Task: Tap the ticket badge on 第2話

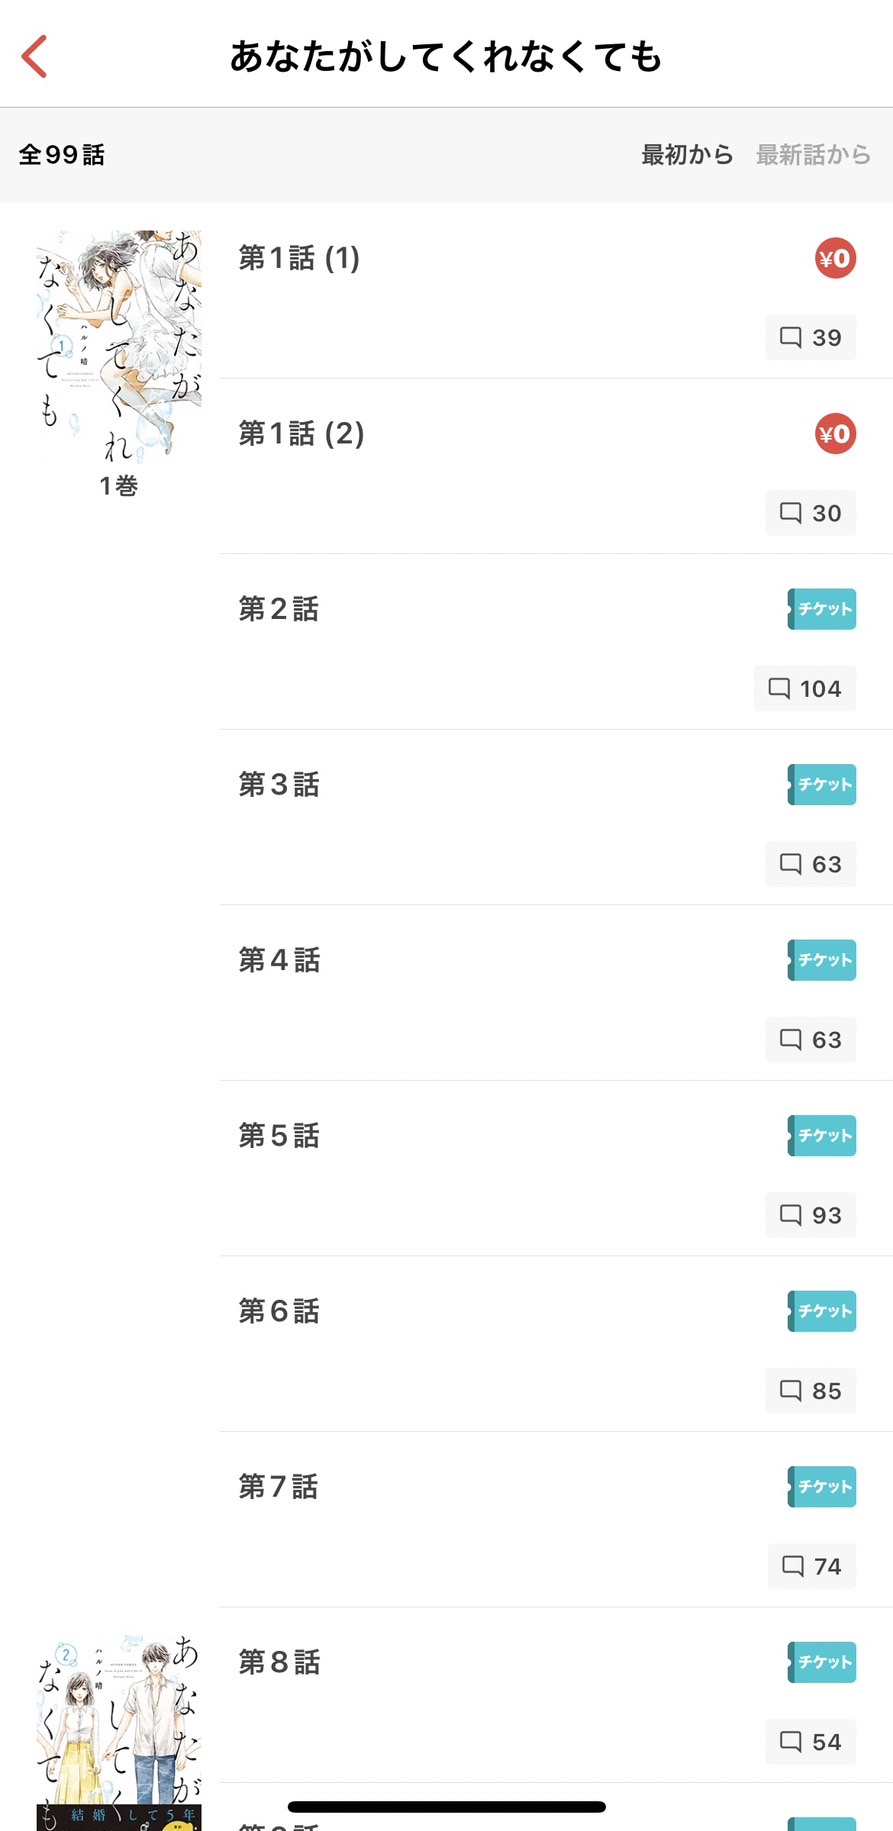Action: click(822, 609)
